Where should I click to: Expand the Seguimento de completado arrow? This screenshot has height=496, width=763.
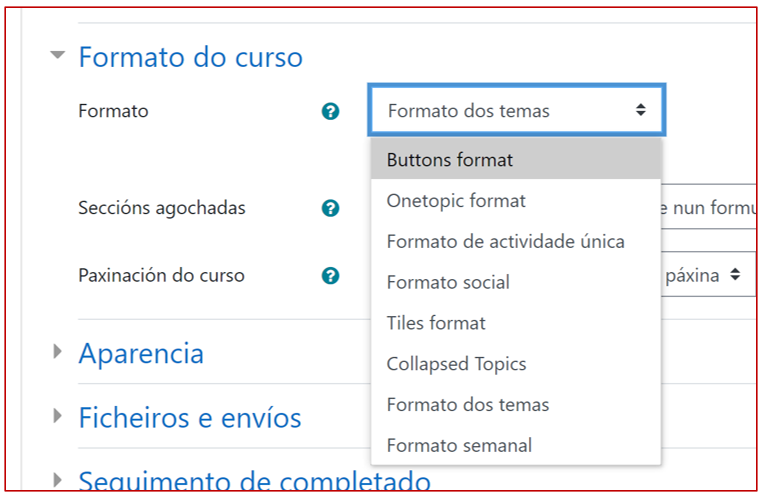[58, 480]
